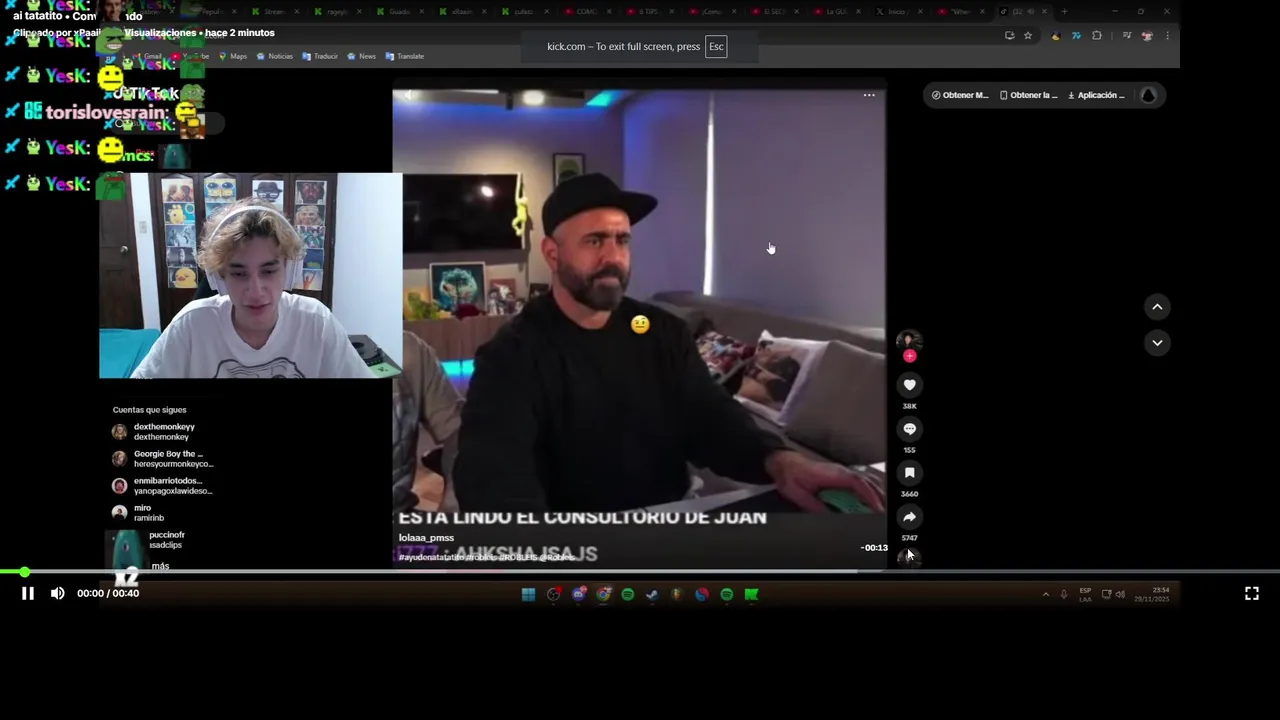Click the streamer webcam overlay
Screen dimensions: 1280x720
pos(251,275)
